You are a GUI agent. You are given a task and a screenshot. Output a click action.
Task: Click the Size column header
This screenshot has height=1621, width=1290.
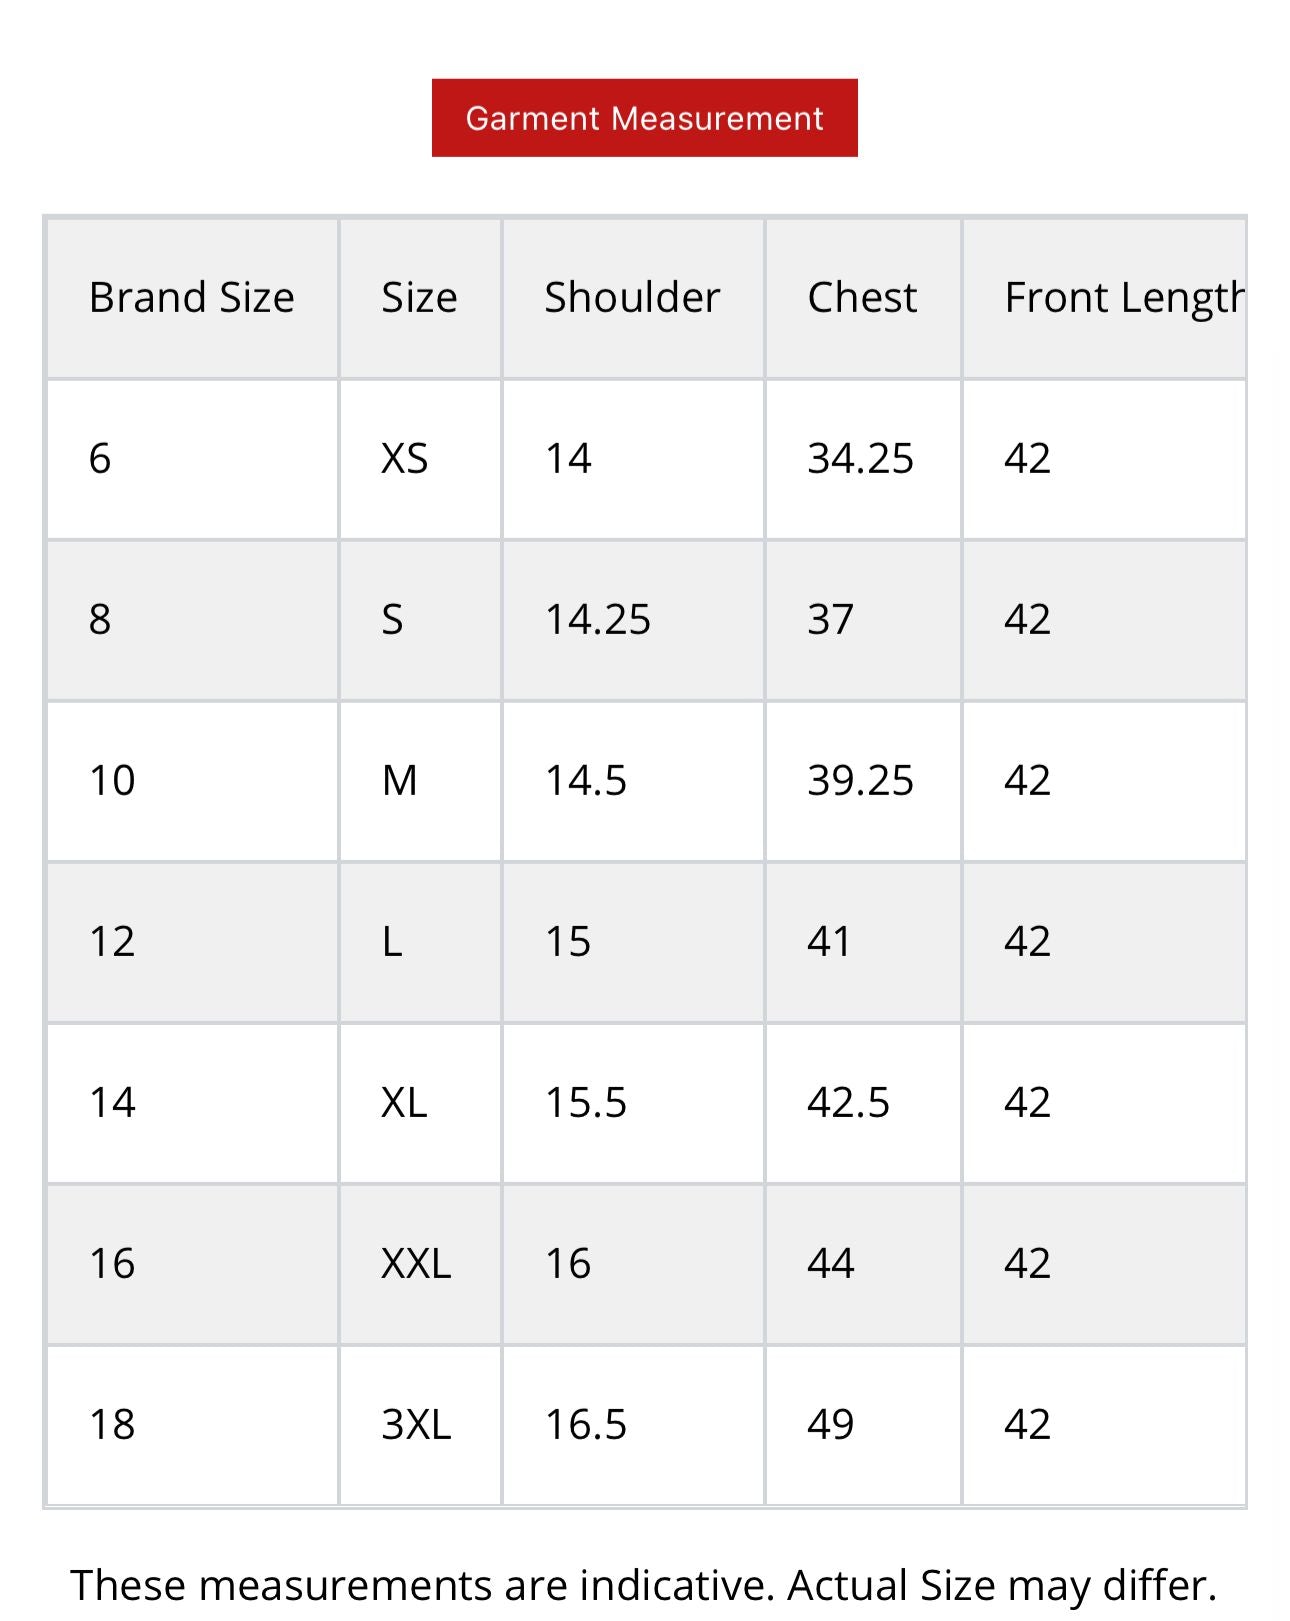[x=419, y=297]
